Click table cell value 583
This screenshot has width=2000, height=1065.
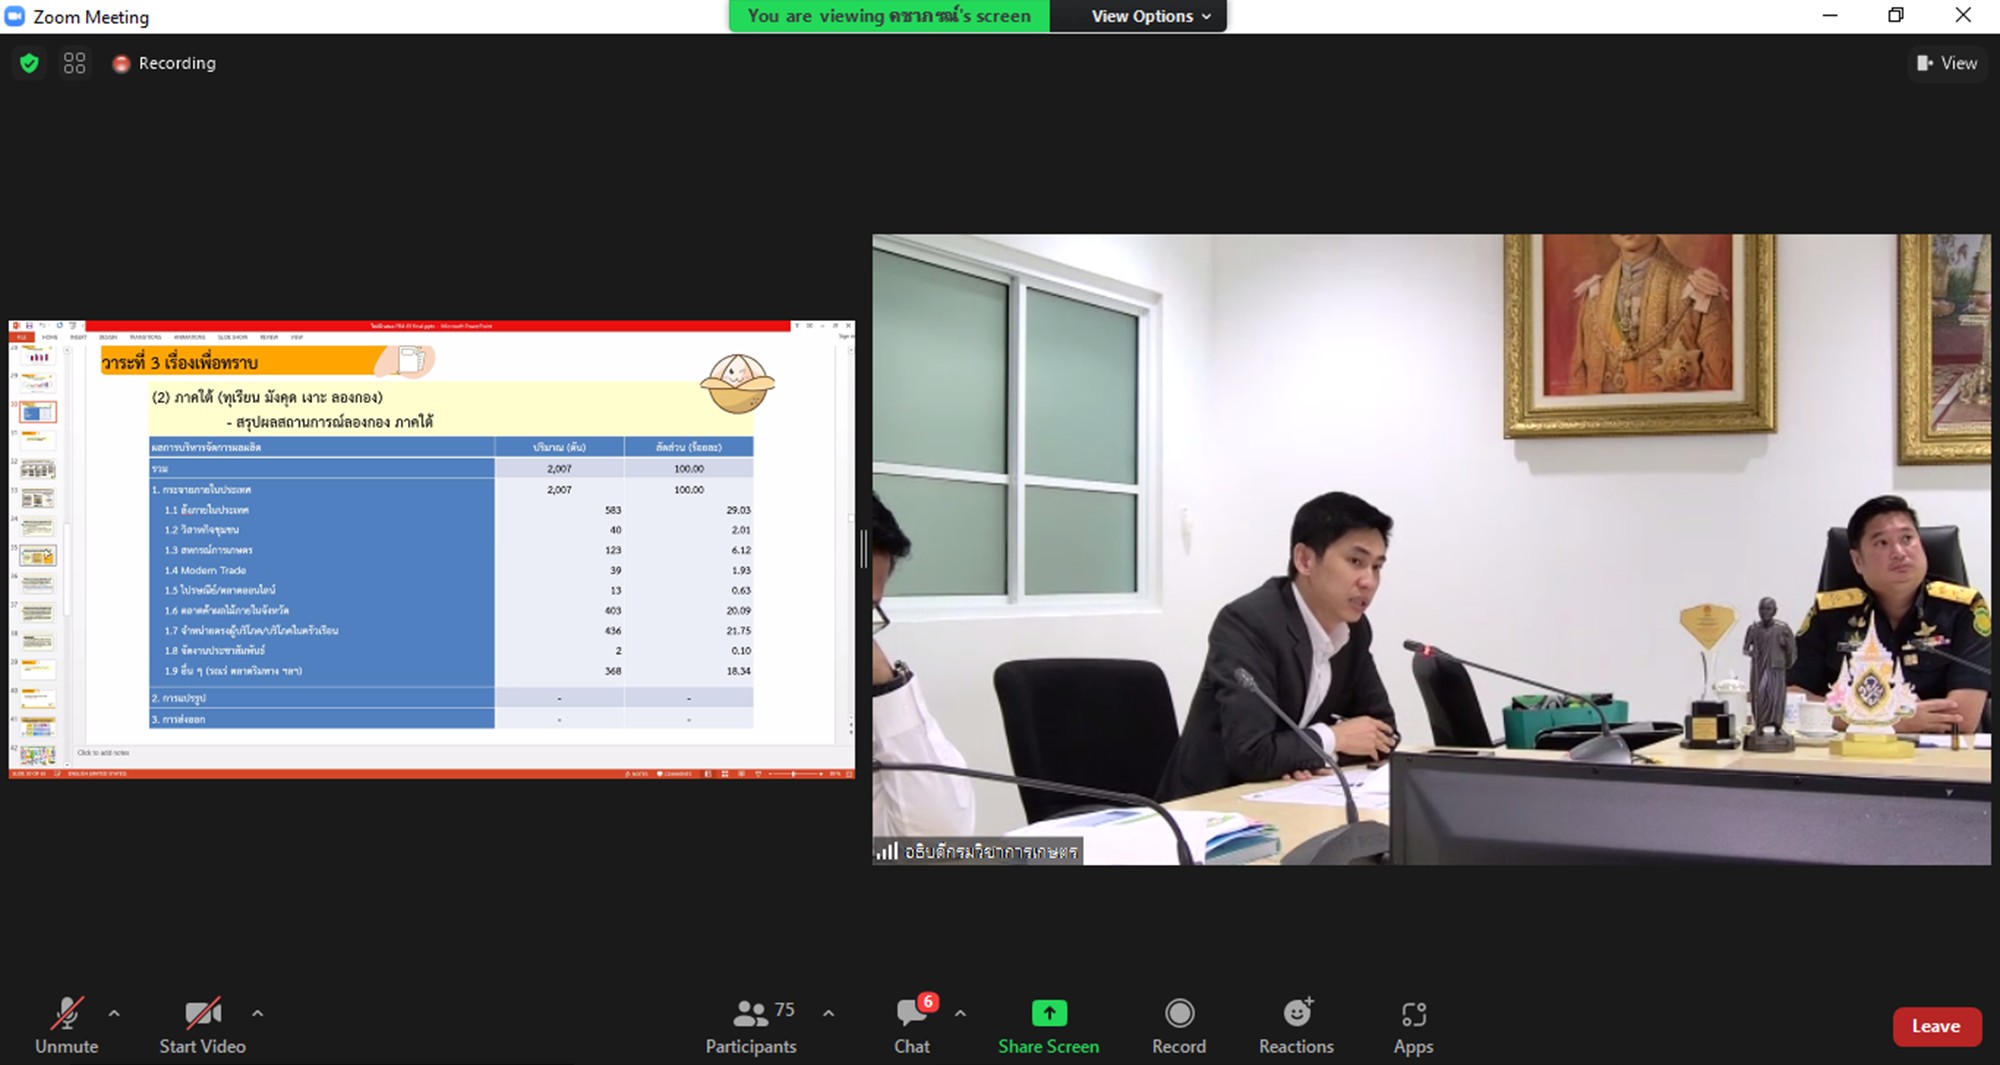click(x=613, y=510)
